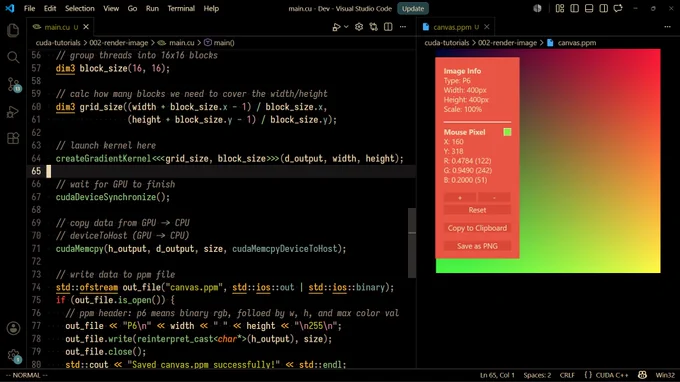Open more actions for canvas.ppm editor group
680x382 pixels.
[667, 27]
